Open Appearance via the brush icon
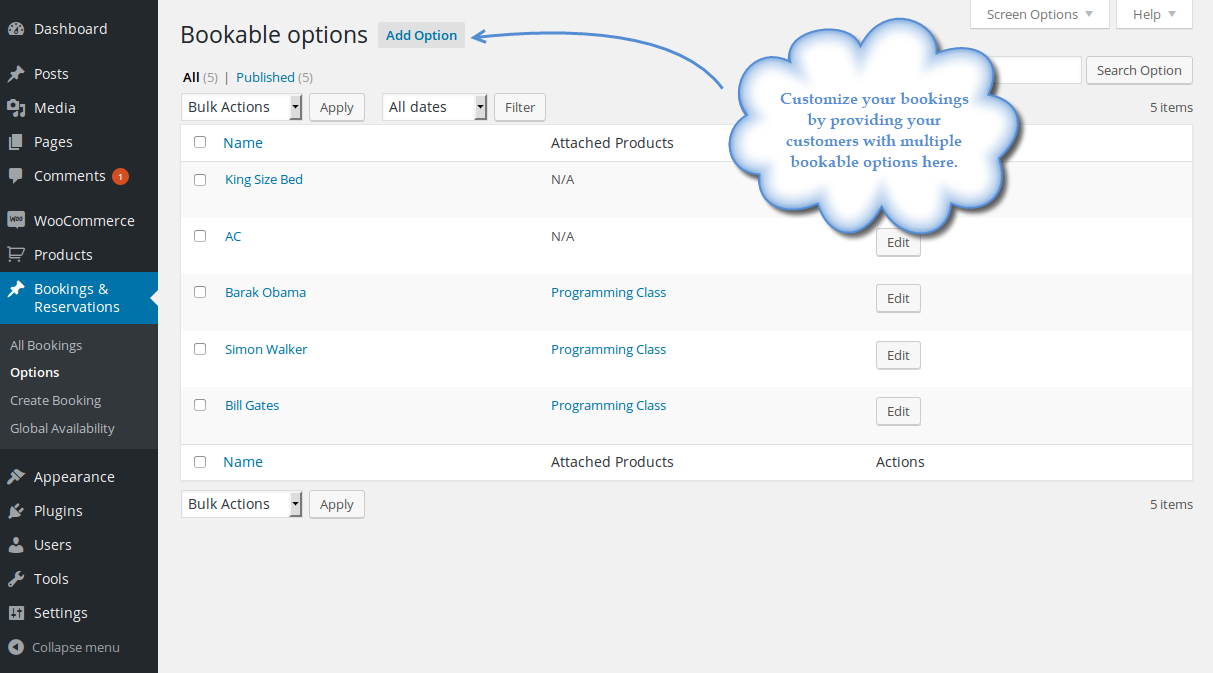The height and width of the screenshot is (673, 1213). click(16, 476)
